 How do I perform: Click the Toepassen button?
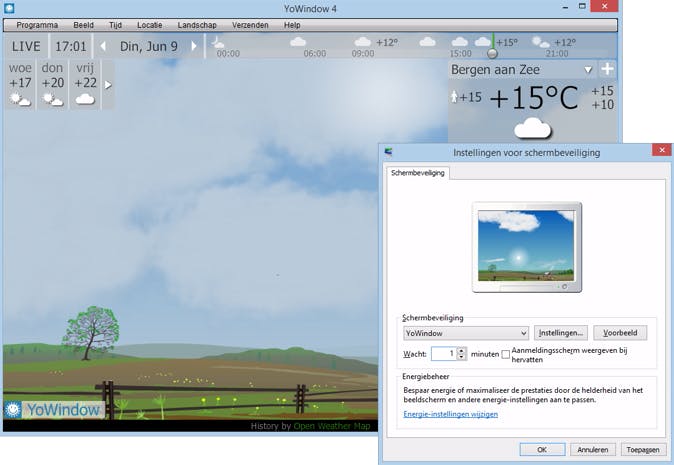643,450
